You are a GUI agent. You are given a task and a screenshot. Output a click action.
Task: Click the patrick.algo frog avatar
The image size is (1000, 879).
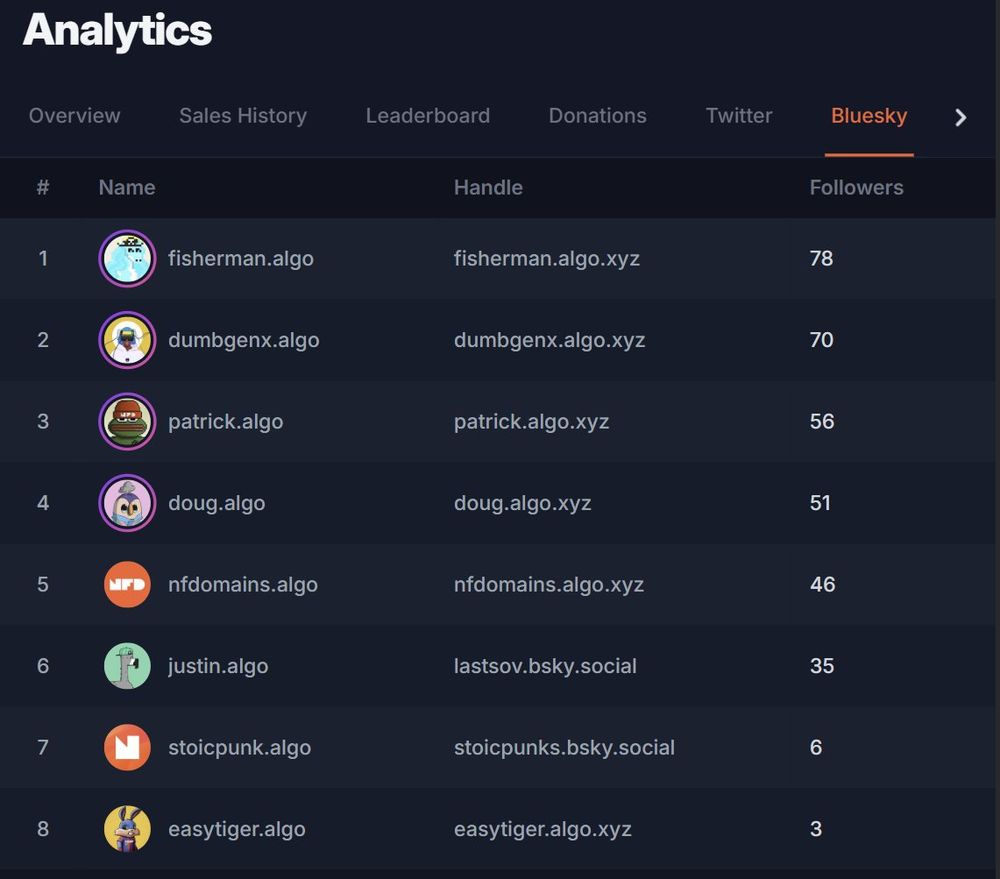tap(128, 422)
